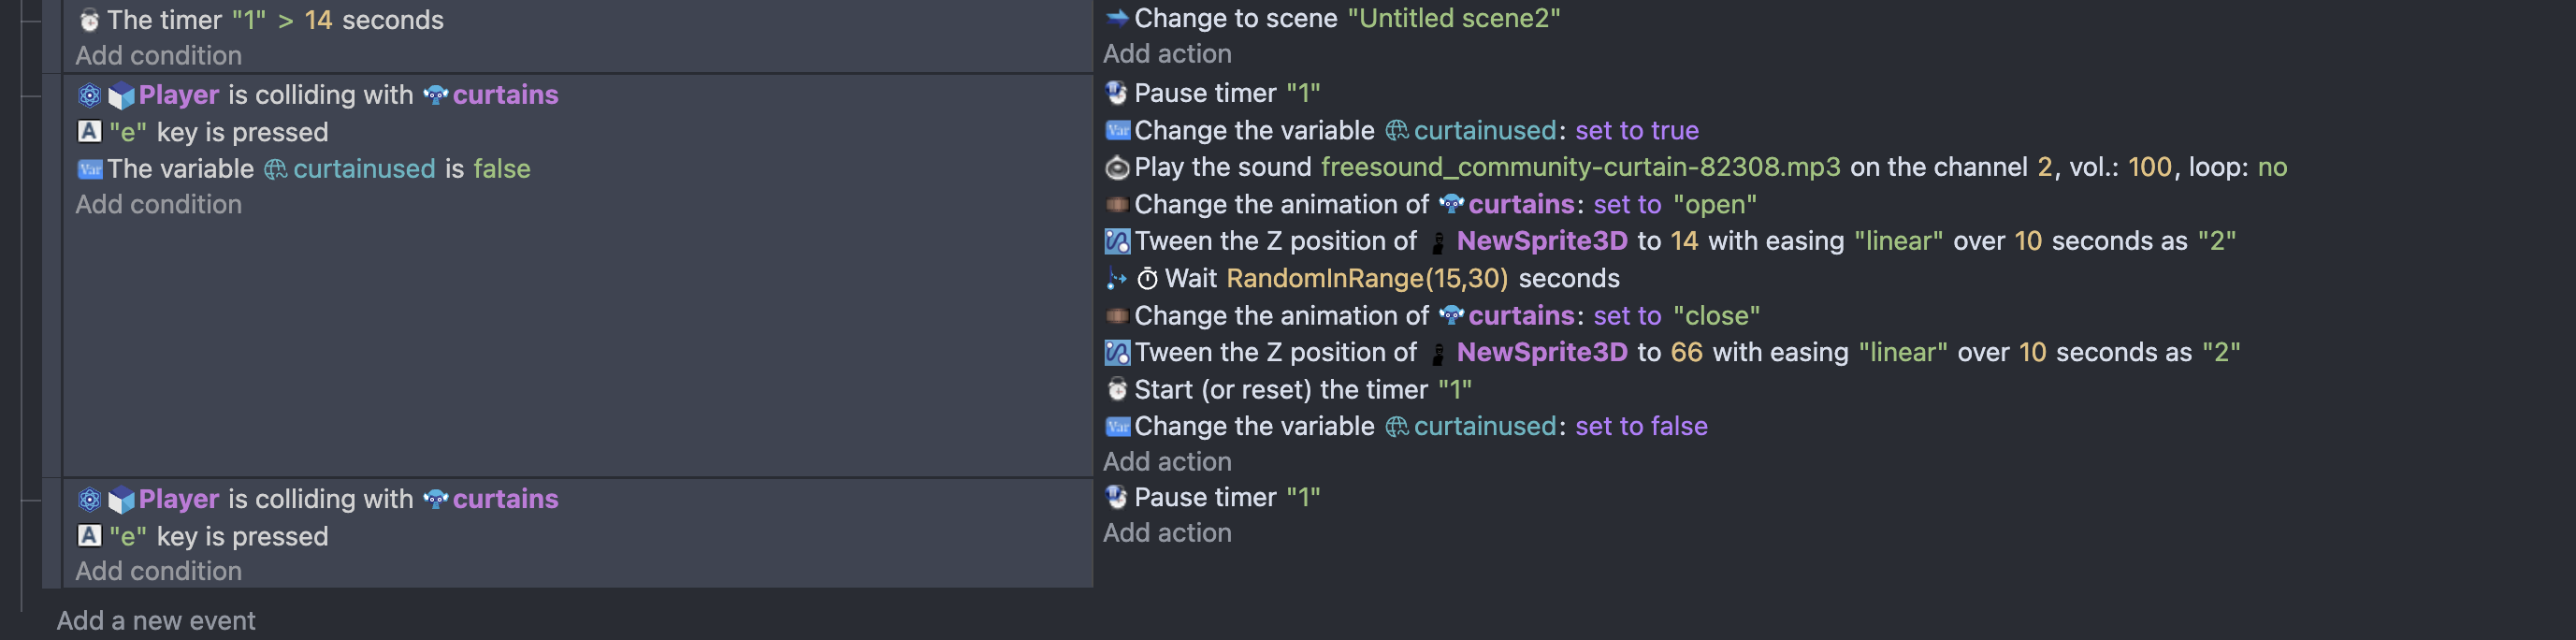Click the variable icon of 'curtainused: set to false' action

coord(1117,427)
